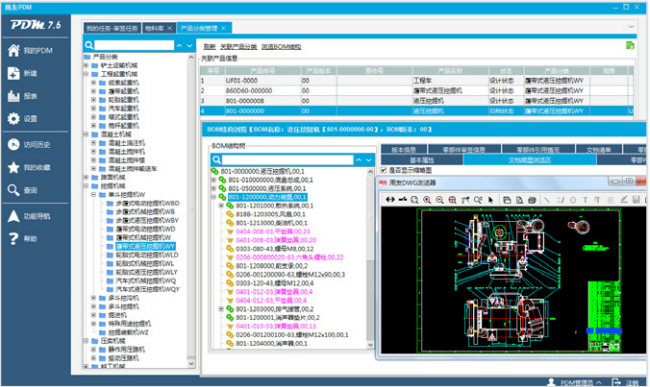Expand the 铲土运输机械 tree node

(86, 65)
